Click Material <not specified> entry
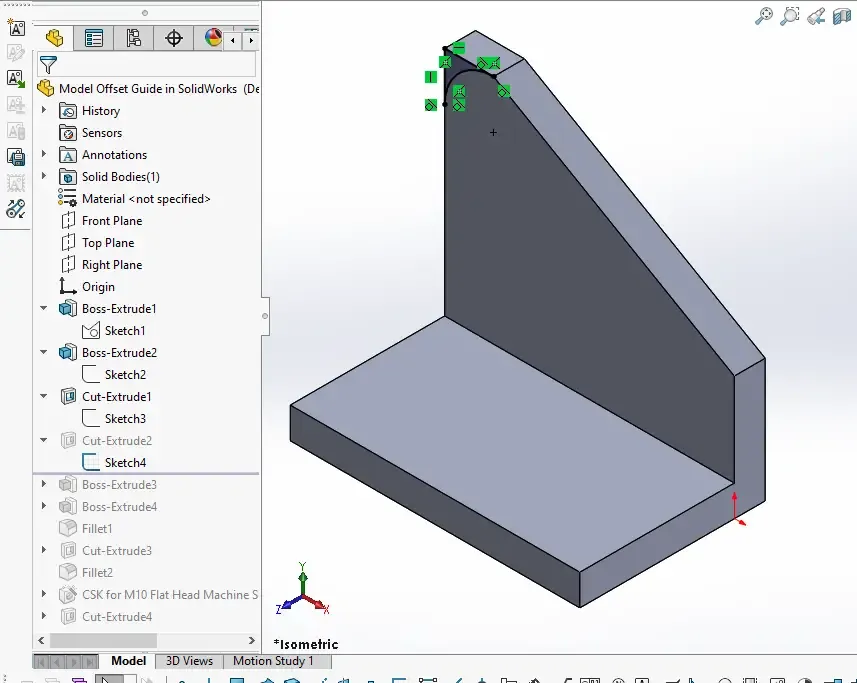Screen dimensions: 857x683 [145, 199]
